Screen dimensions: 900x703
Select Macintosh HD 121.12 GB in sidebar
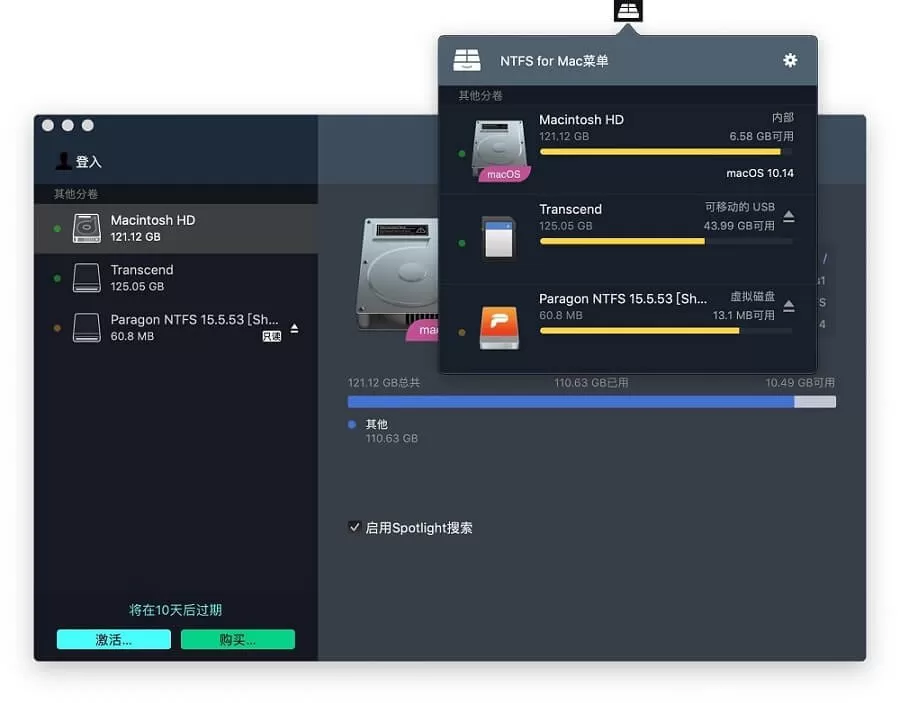coord(176,228)
